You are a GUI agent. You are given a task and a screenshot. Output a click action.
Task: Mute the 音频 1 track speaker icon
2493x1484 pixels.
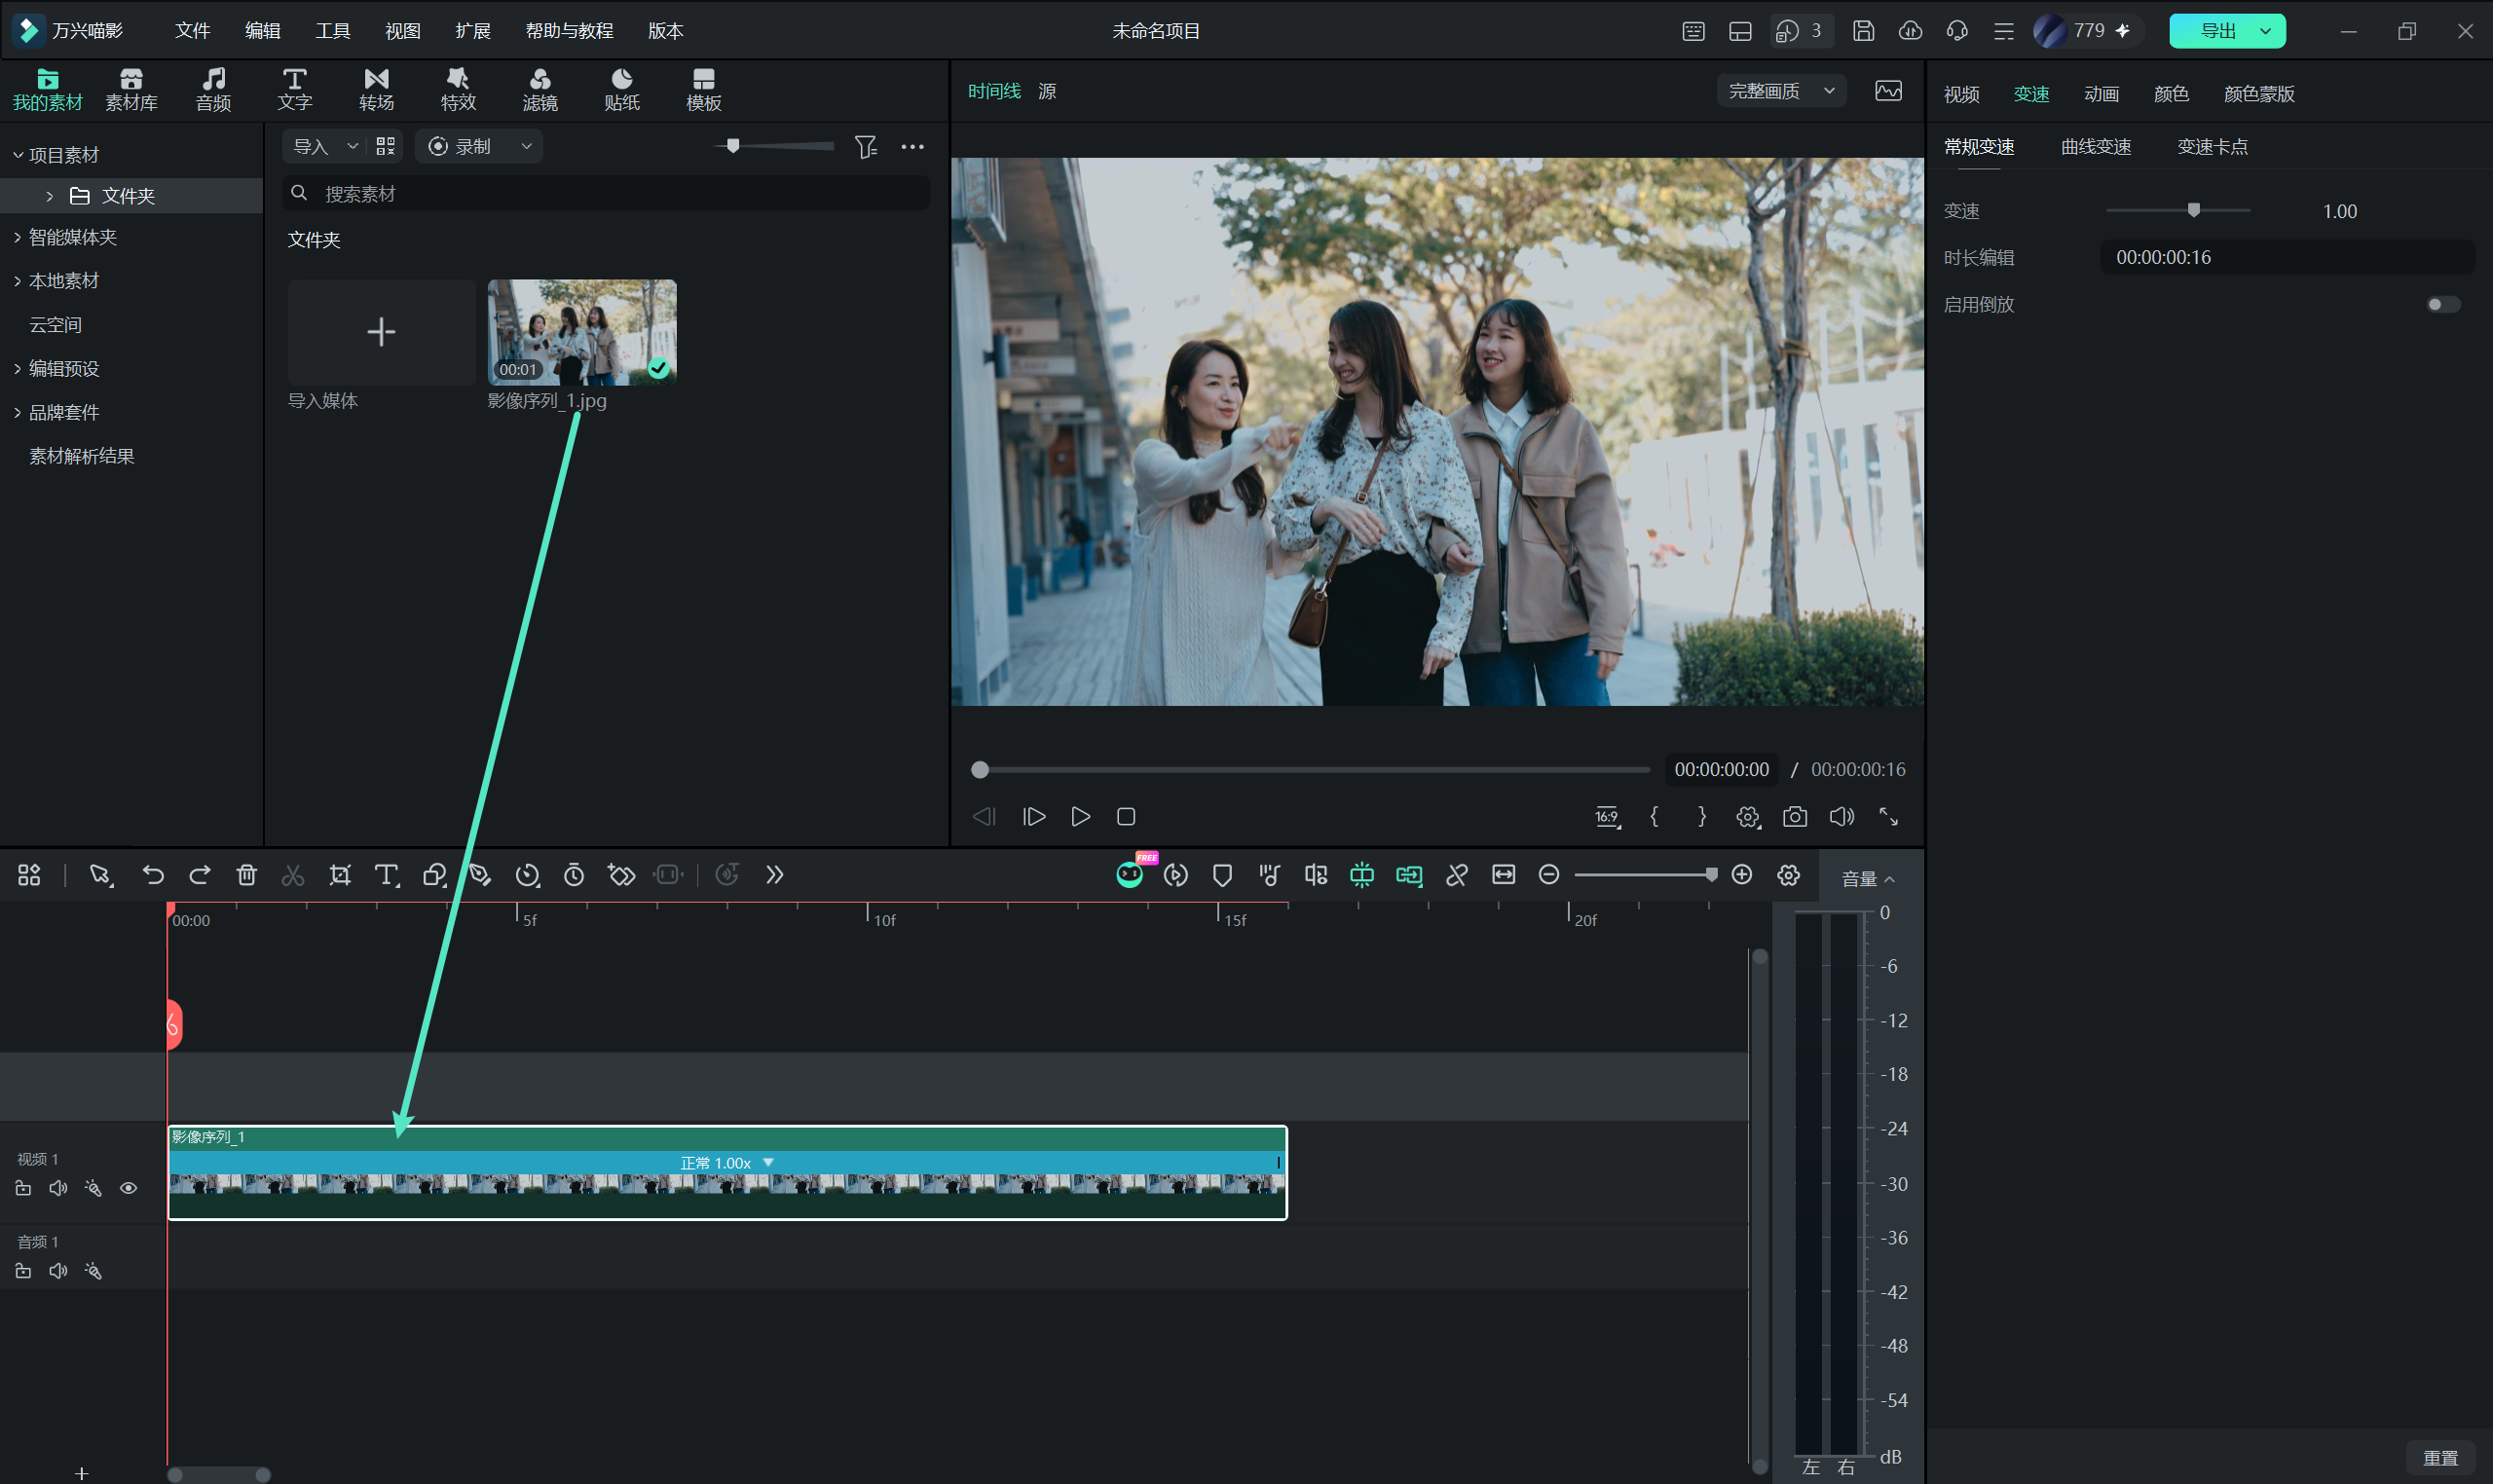[58, 1271]
